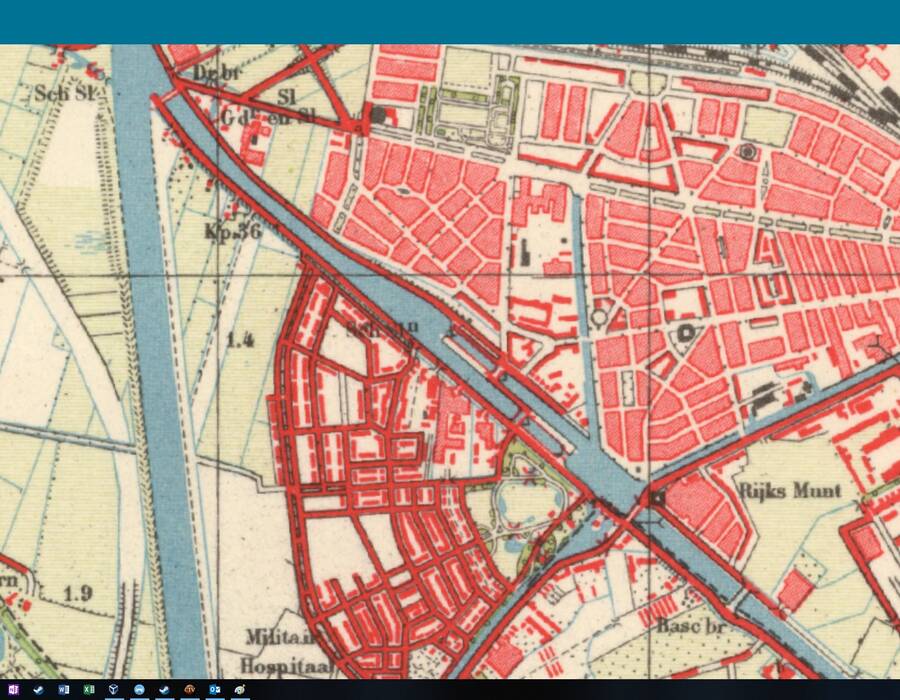
Task: Click the 'Sch Sl' label on map
Action: click(63, 93)
